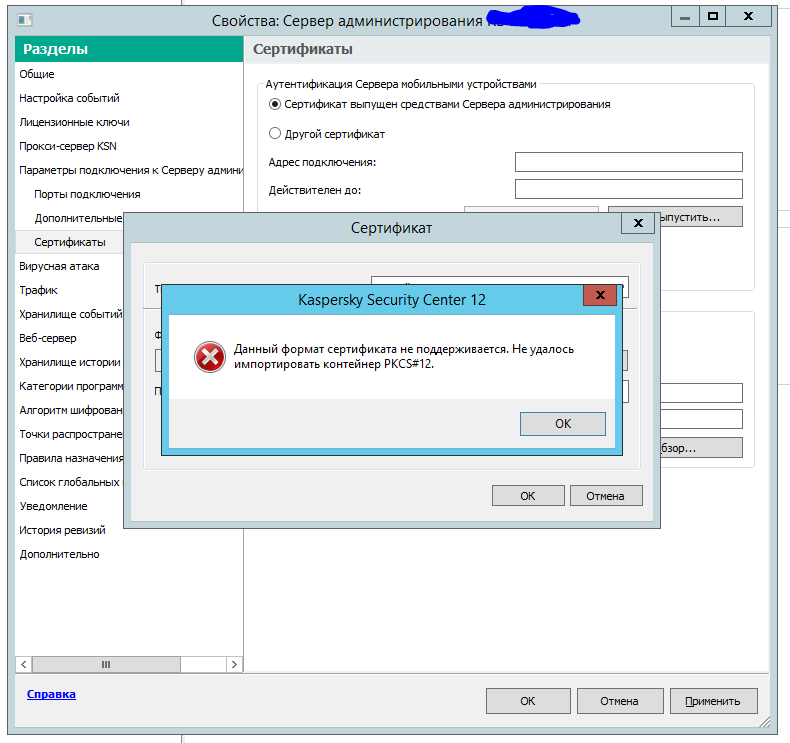The width and height of the screenshot is (790, 743).
Task: Close the Свойства window
Action: tap(749, 17)
